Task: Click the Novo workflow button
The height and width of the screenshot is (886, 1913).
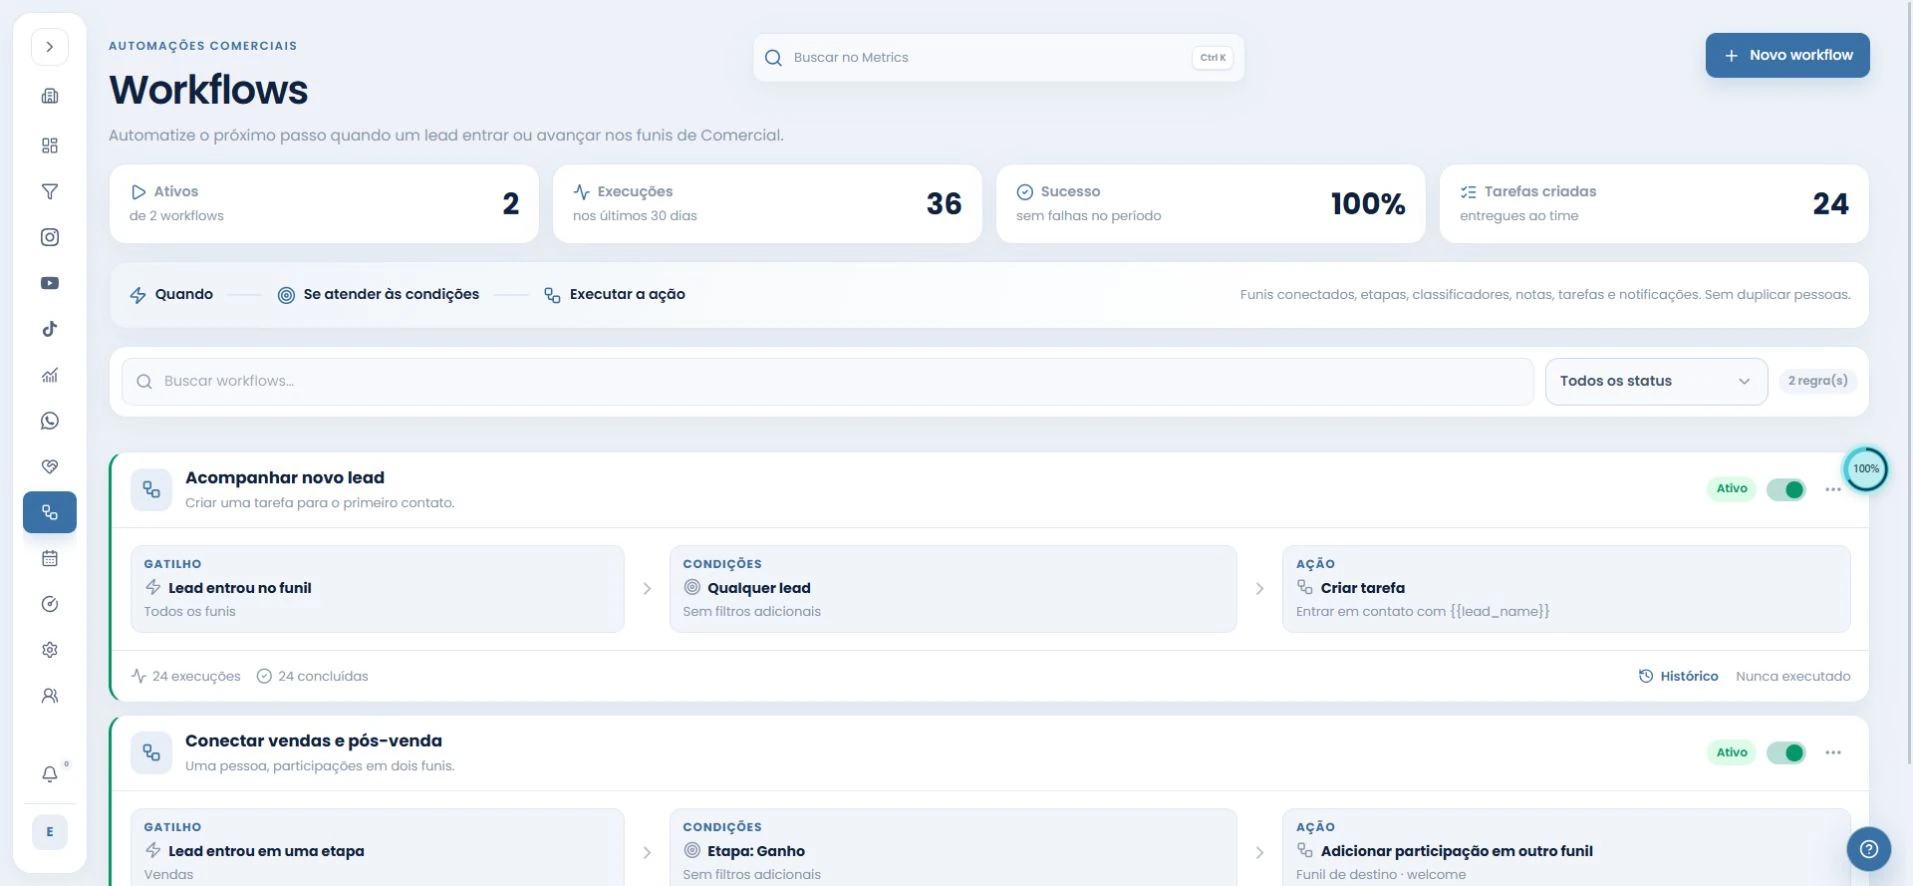Action: tap(1787, 55)
